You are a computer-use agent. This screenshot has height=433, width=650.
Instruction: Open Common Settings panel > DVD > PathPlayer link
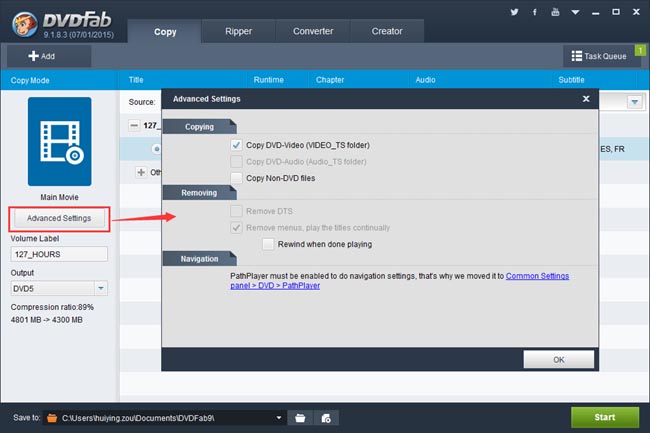(537, 276)
